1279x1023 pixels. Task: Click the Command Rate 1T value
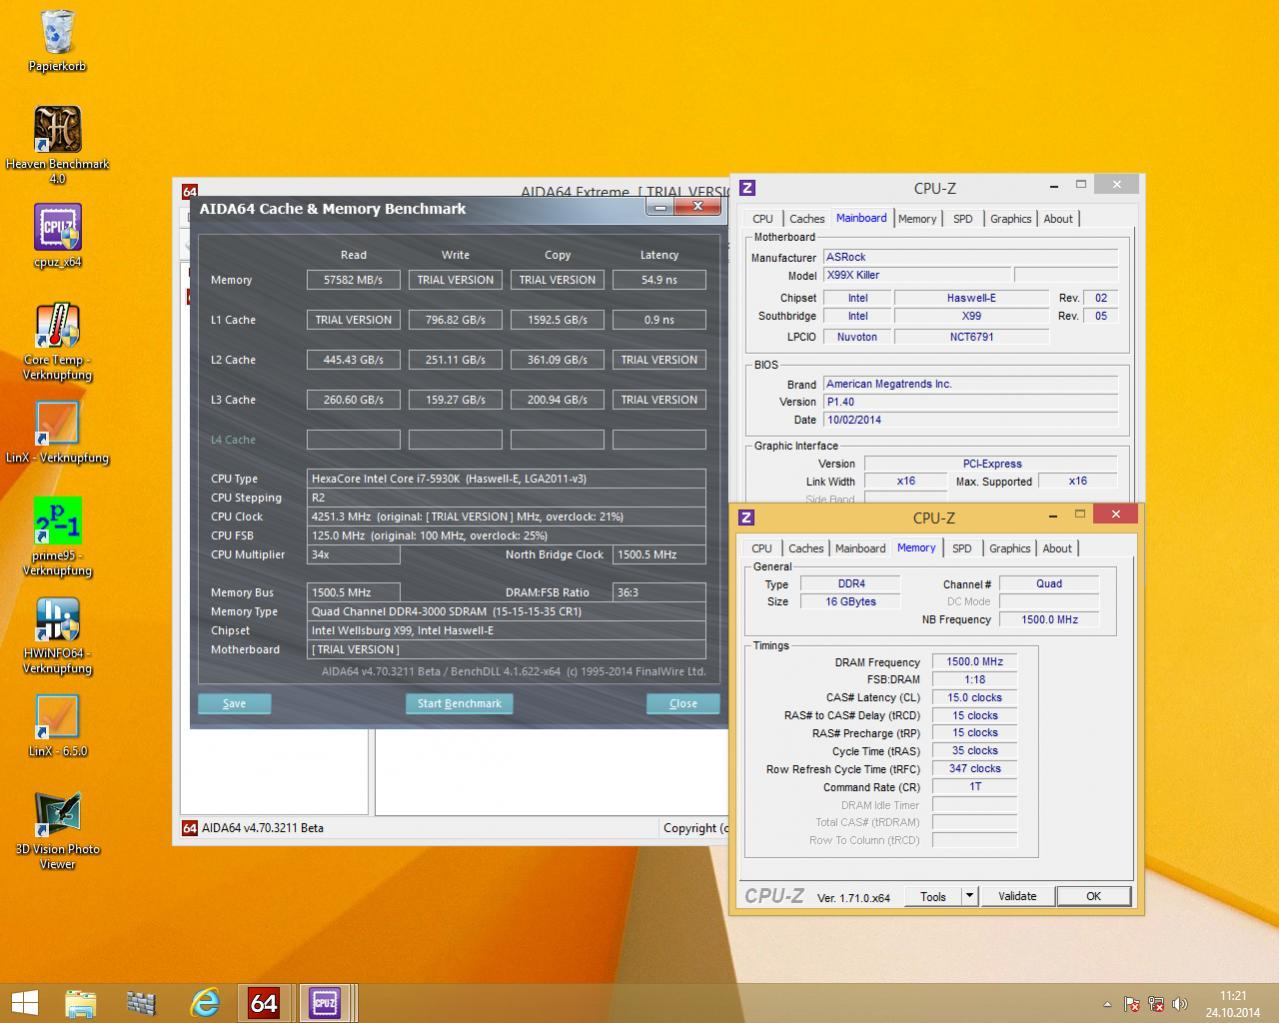(x=974, y=787)
